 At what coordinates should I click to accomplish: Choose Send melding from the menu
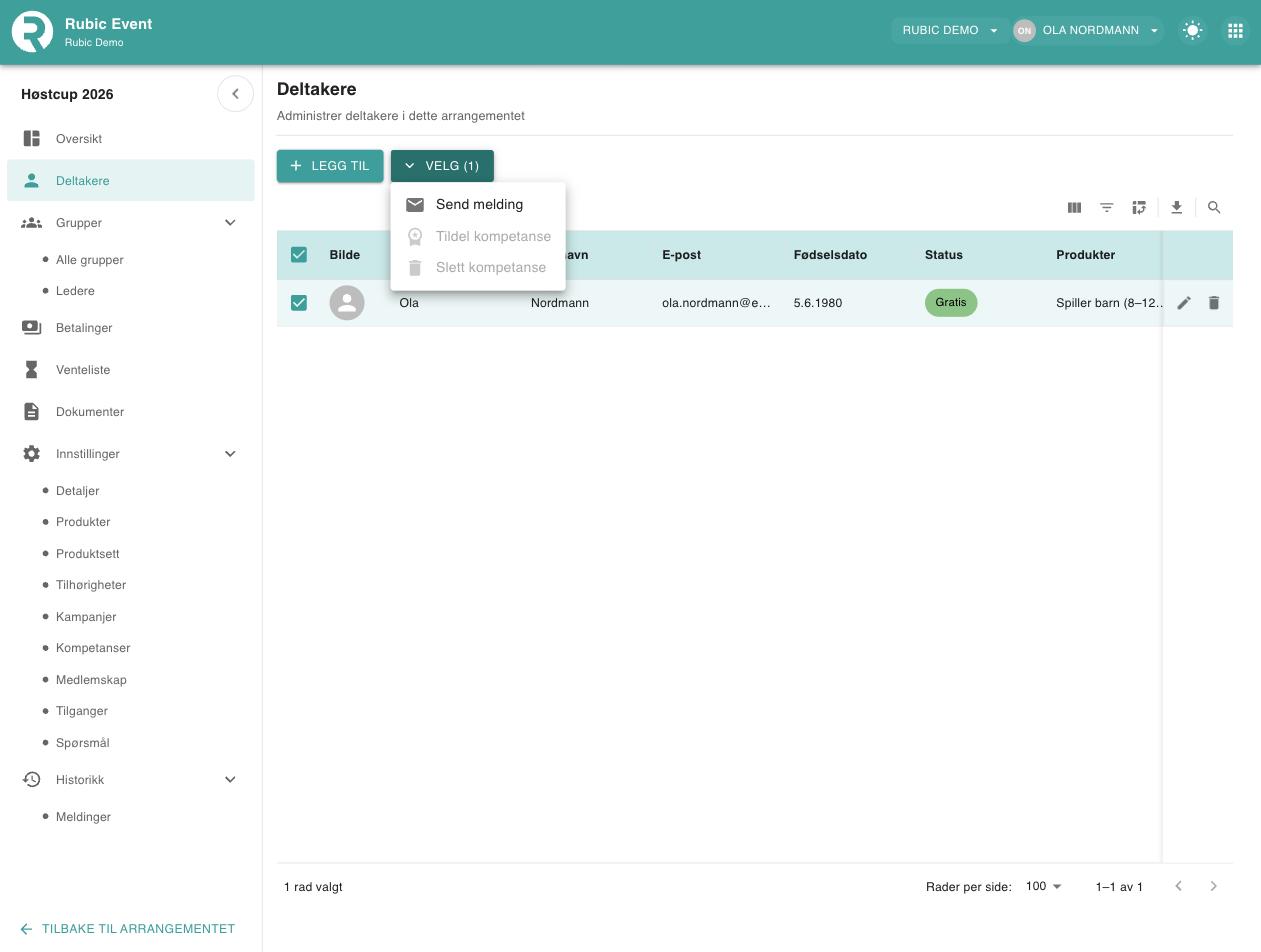(478, 205)
